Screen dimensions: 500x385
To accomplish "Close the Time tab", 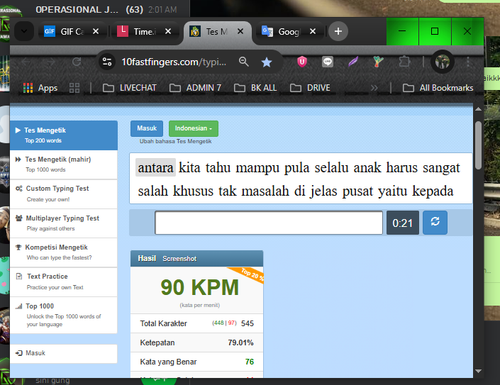I will tap(168, 31).
